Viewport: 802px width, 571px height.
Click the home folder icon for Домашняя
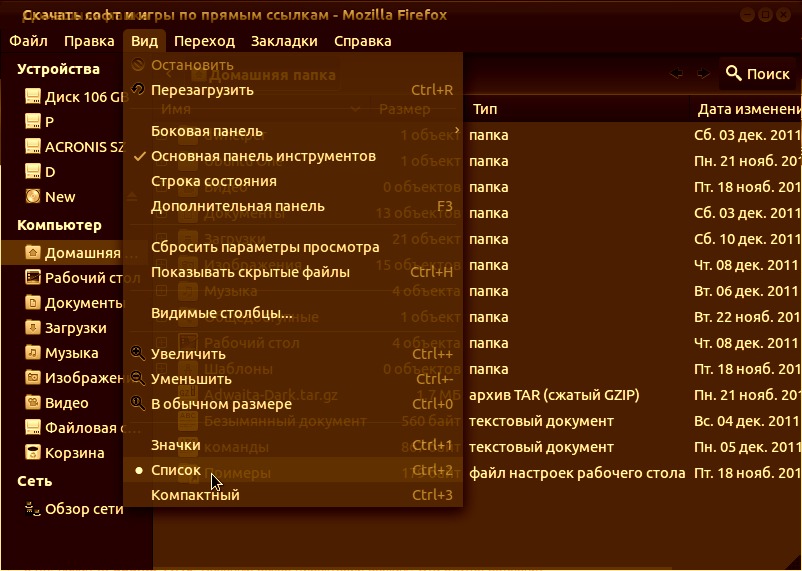[33, 253]
